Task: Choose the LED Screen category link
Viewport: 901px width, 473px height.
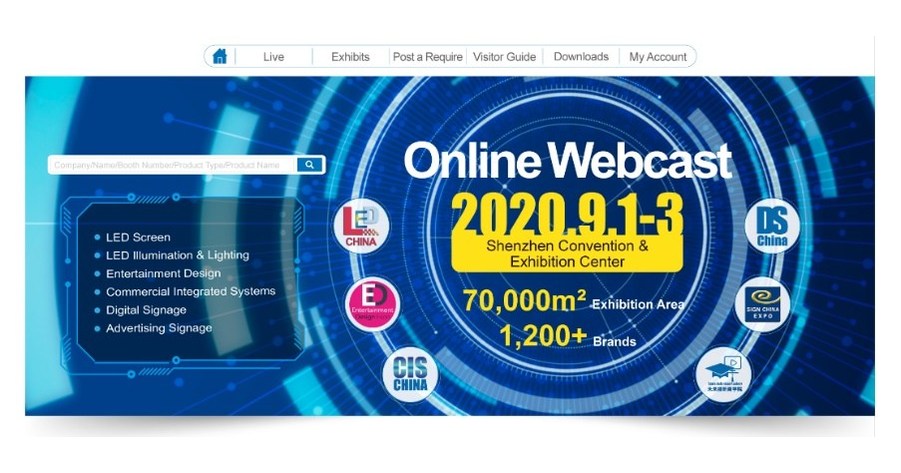Action: [138, 238]
